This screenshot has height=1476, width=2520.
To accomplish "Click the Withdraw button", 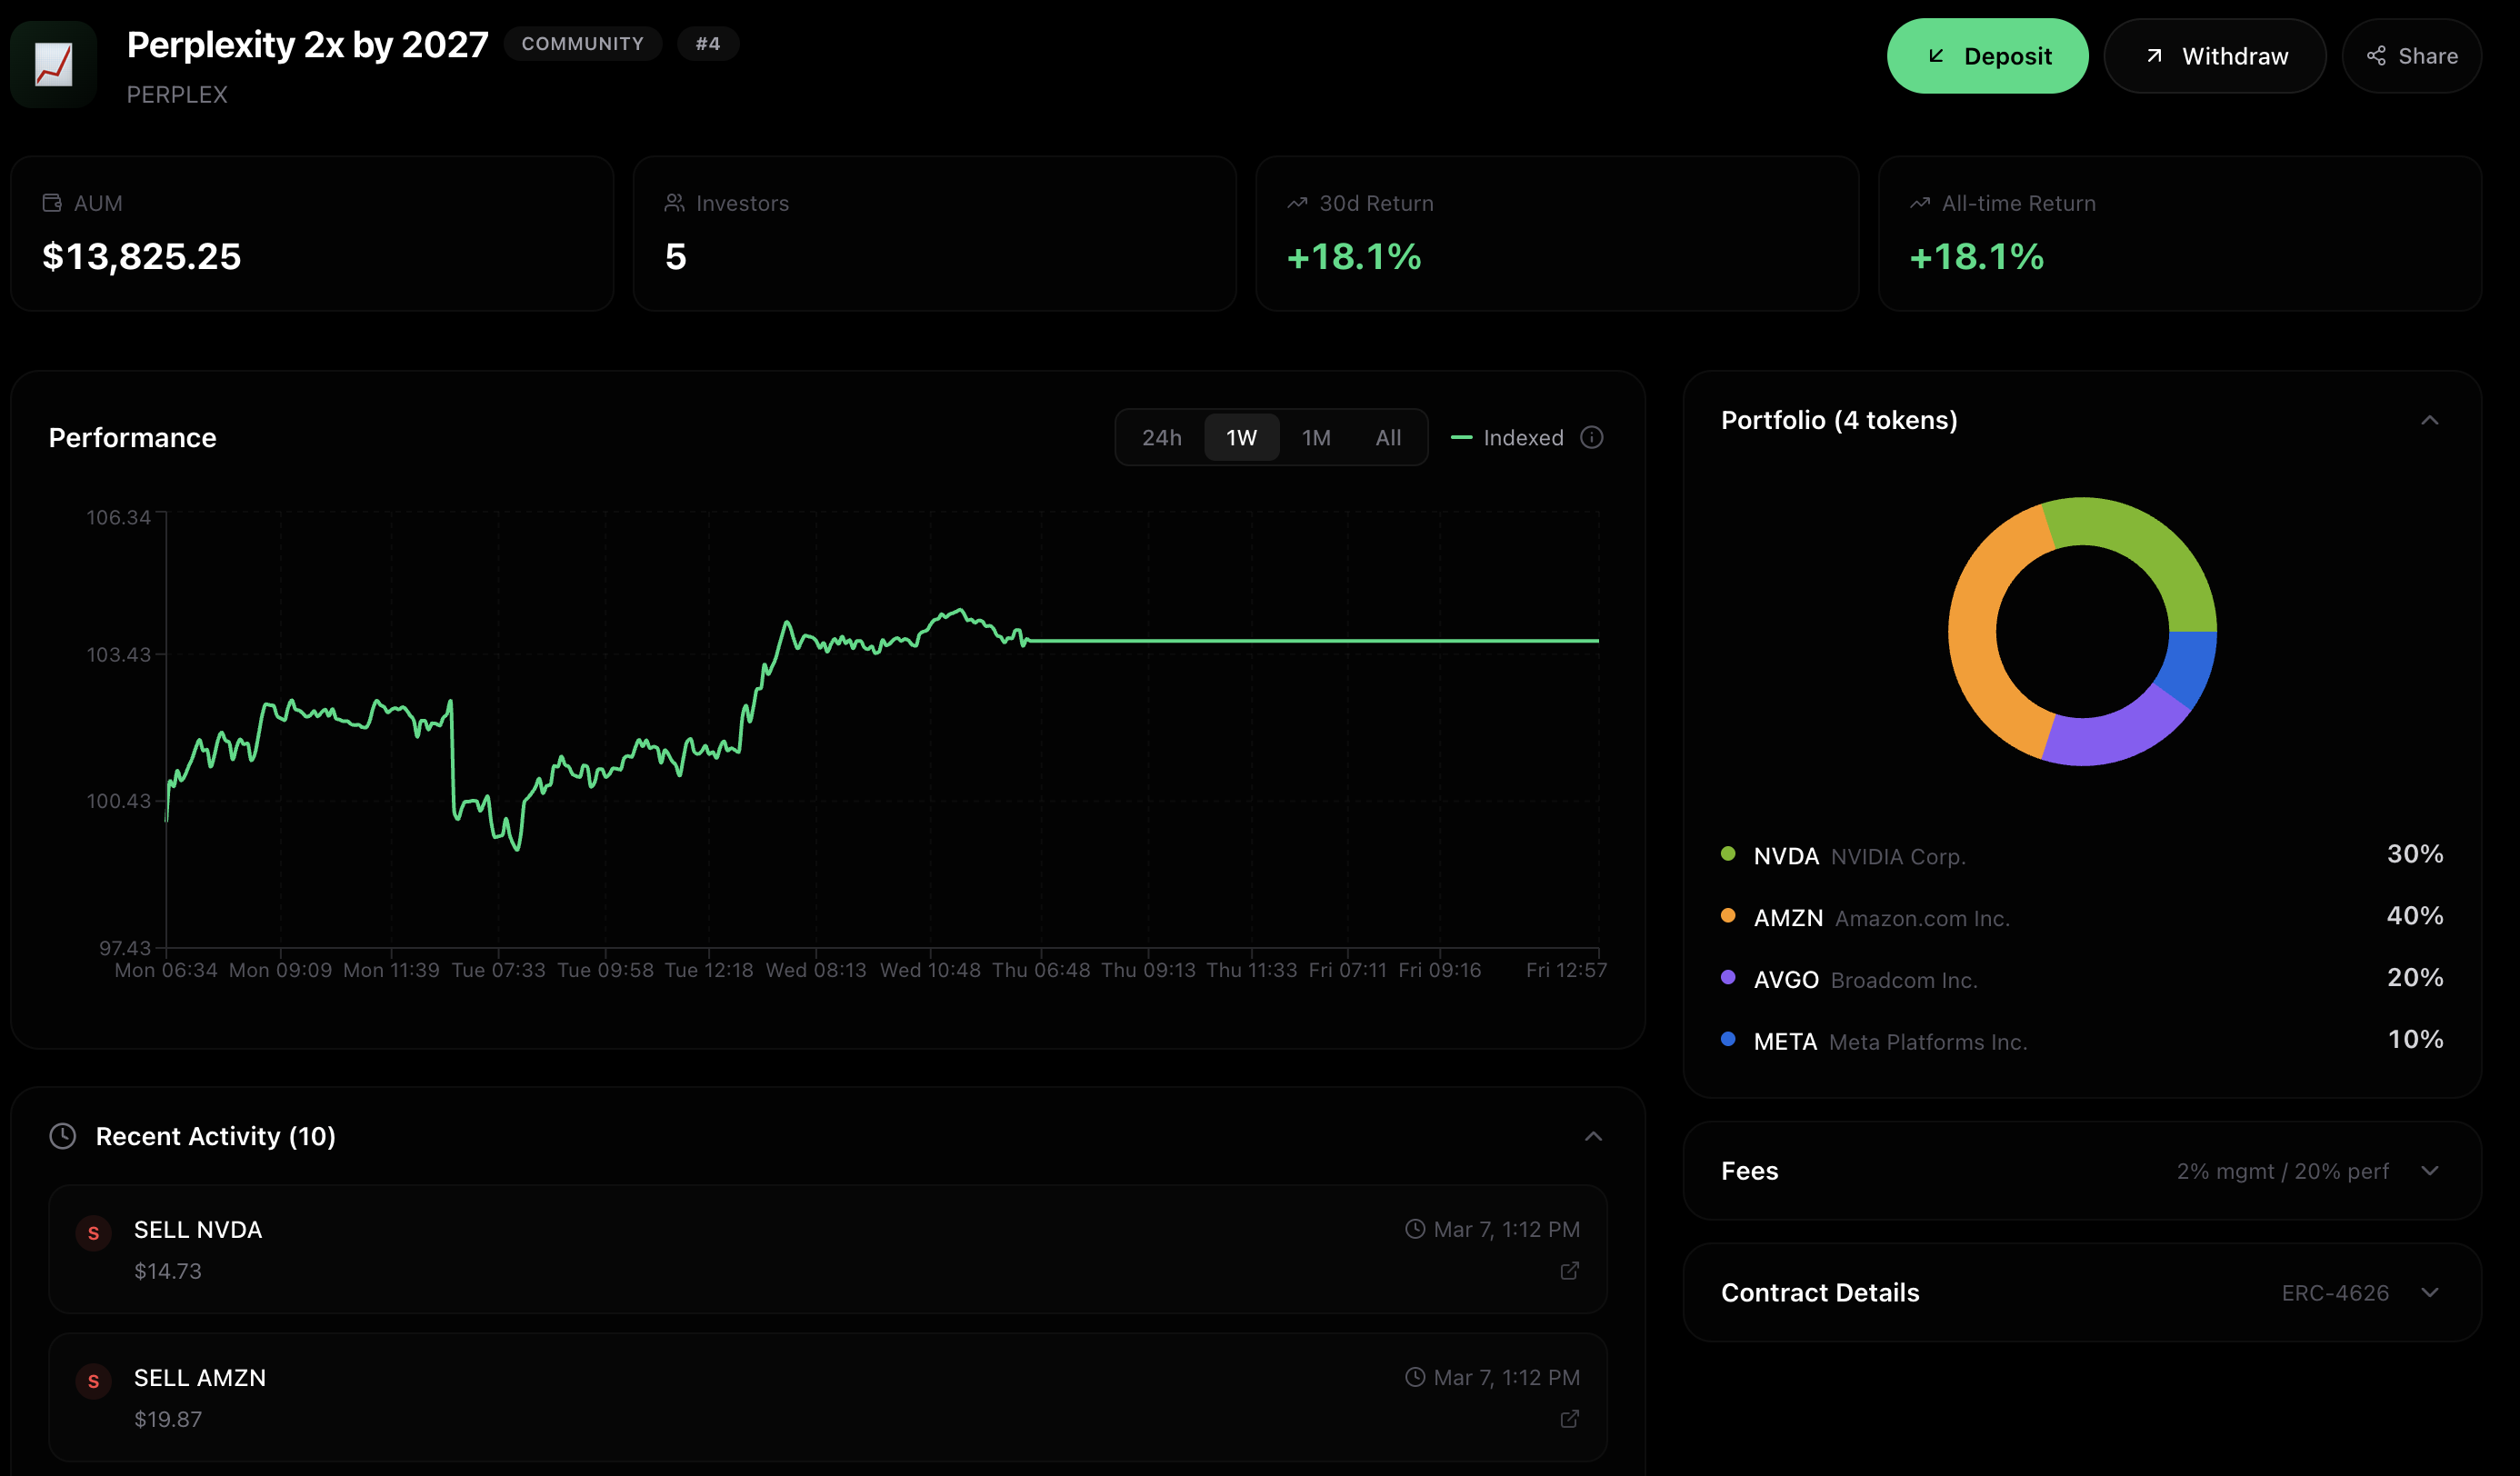I will pos(2214,56).
